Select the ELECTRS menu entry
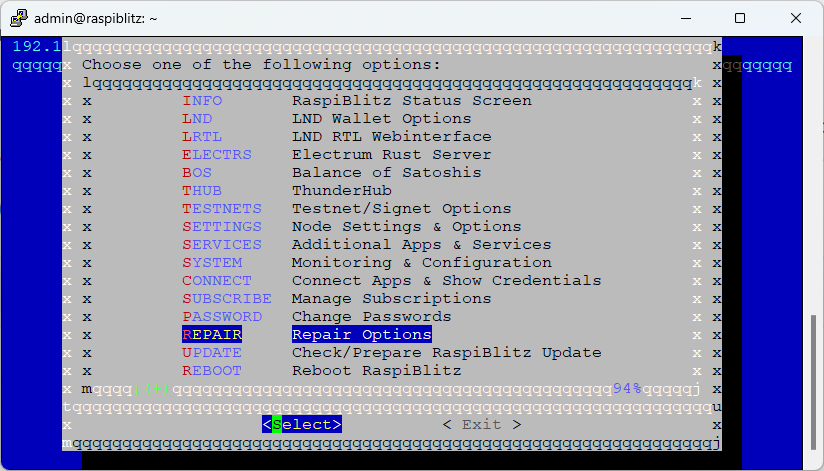Screen dimensions: 824x471 217,155
